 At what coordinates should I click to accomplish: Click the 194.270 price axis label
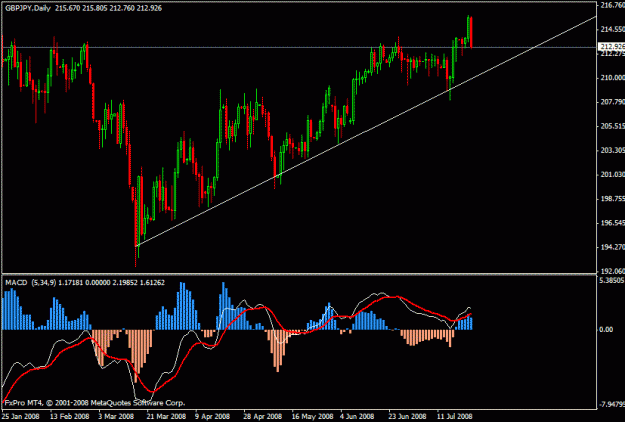(612, 247)
